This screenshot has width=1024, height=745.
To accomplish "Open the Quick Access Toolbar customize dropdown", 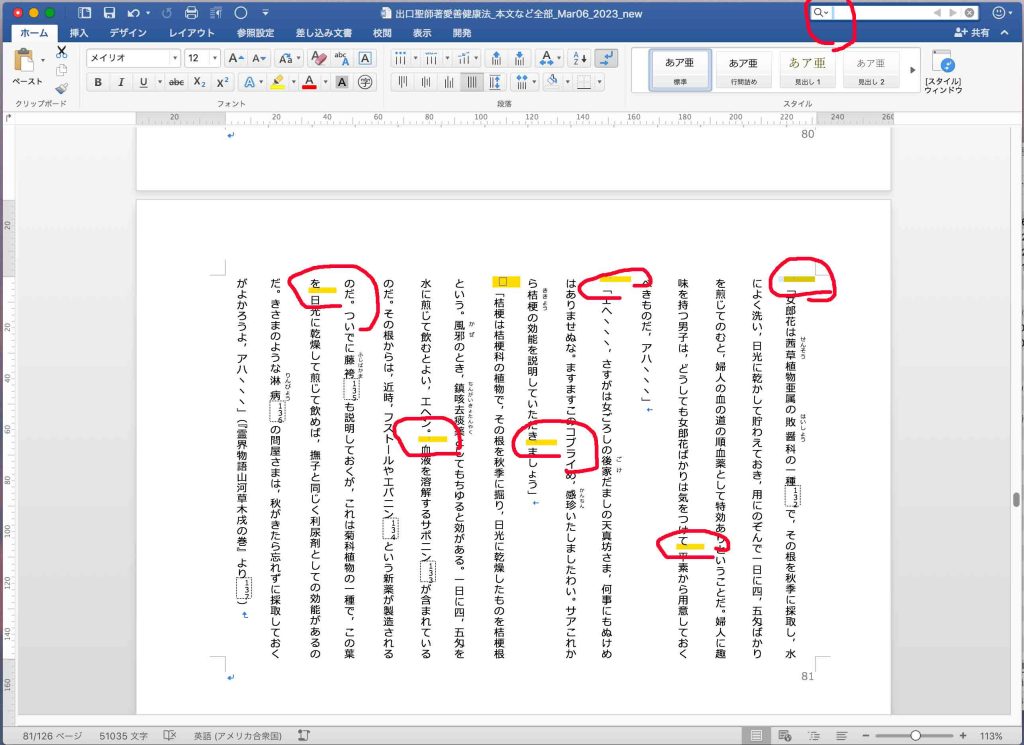I will click(265, 12).
